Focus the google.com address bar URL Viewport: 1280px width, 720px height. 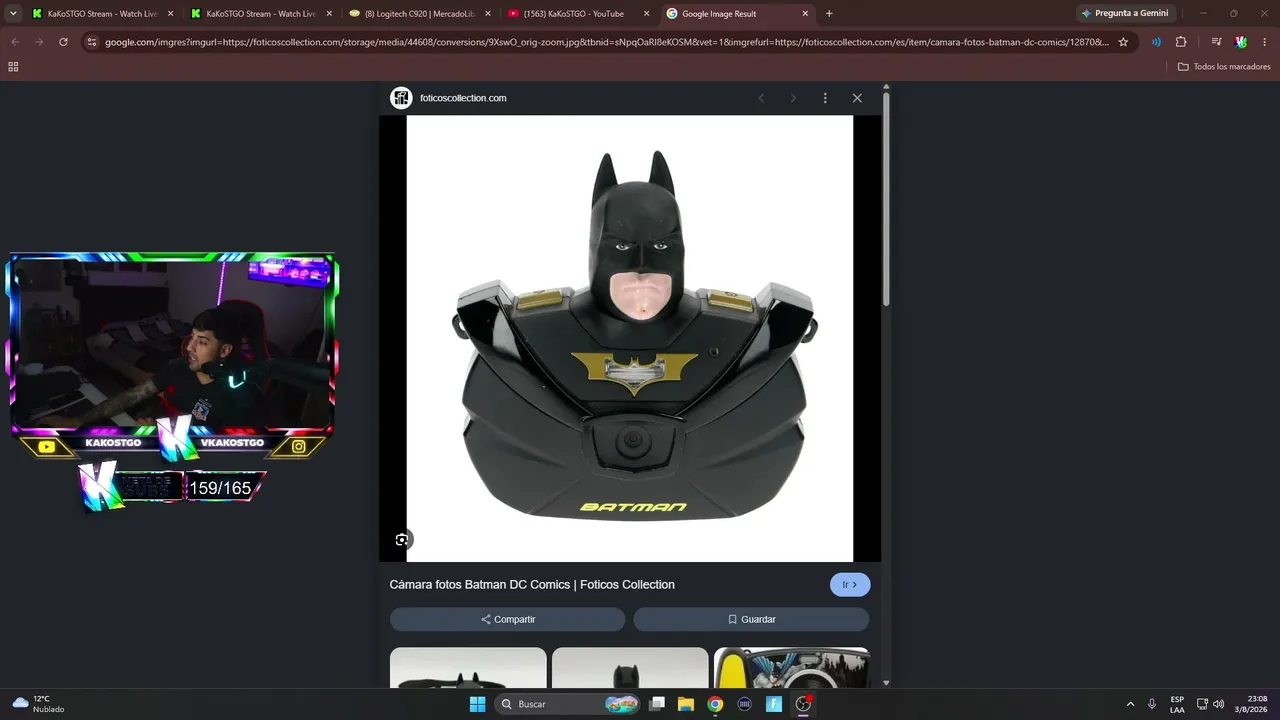607,42
